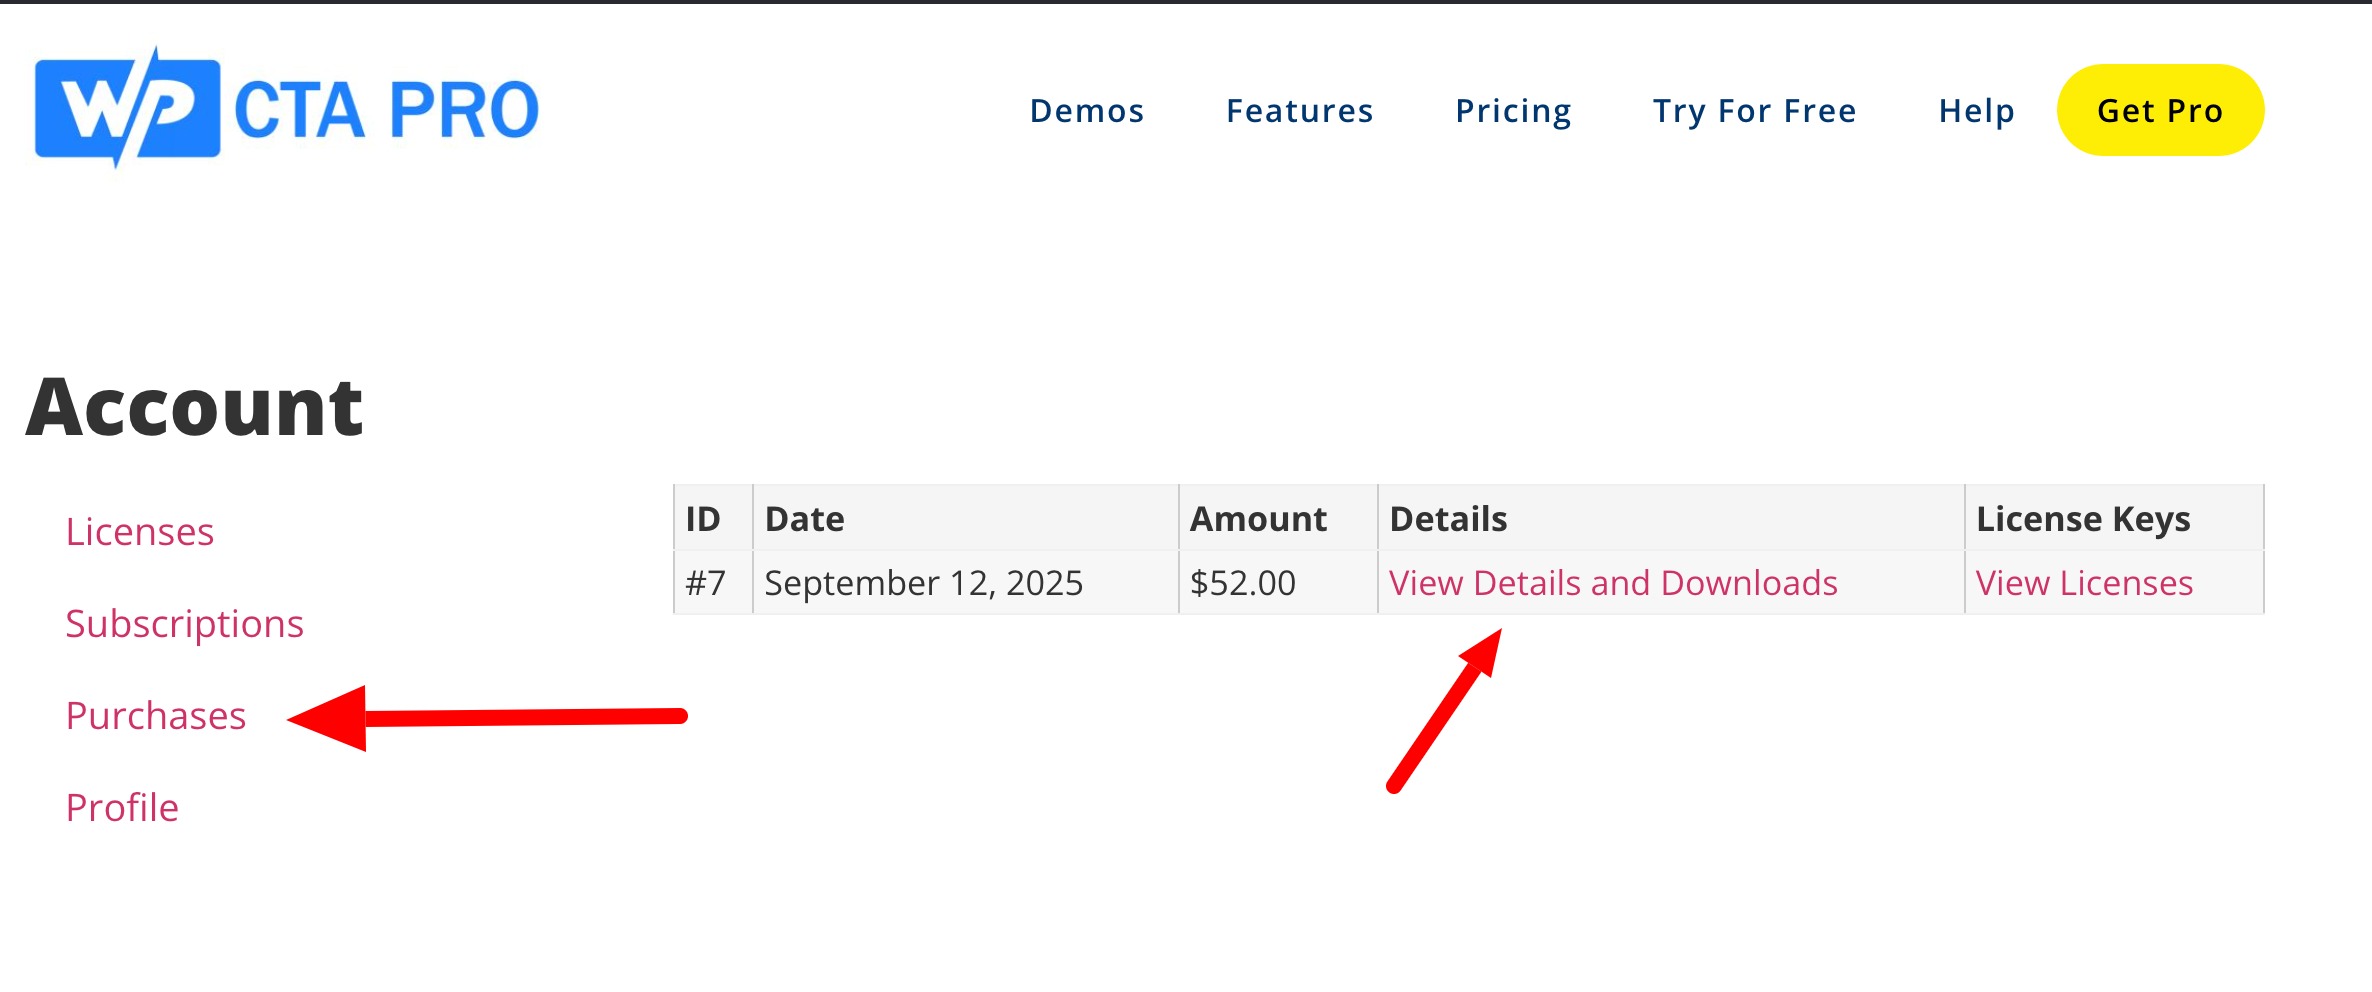Open the Pricing navigation link
This screenshot has height=992, width=2372.
pos(1513,111)
